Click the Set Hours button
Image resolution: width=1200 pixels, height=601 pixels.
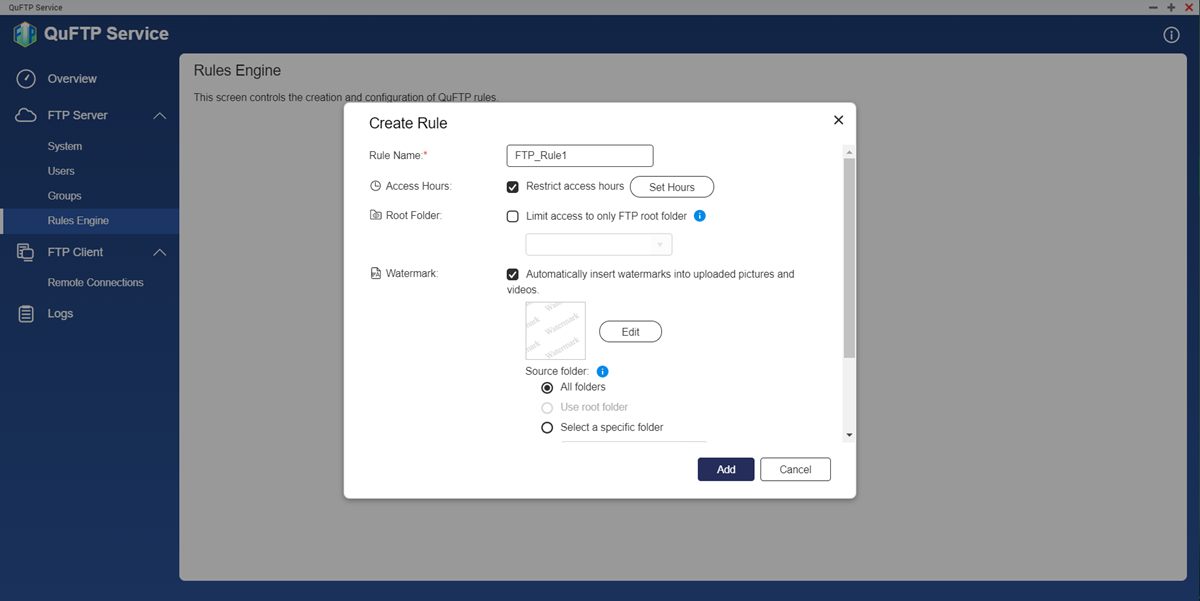[x=671, y=187]
